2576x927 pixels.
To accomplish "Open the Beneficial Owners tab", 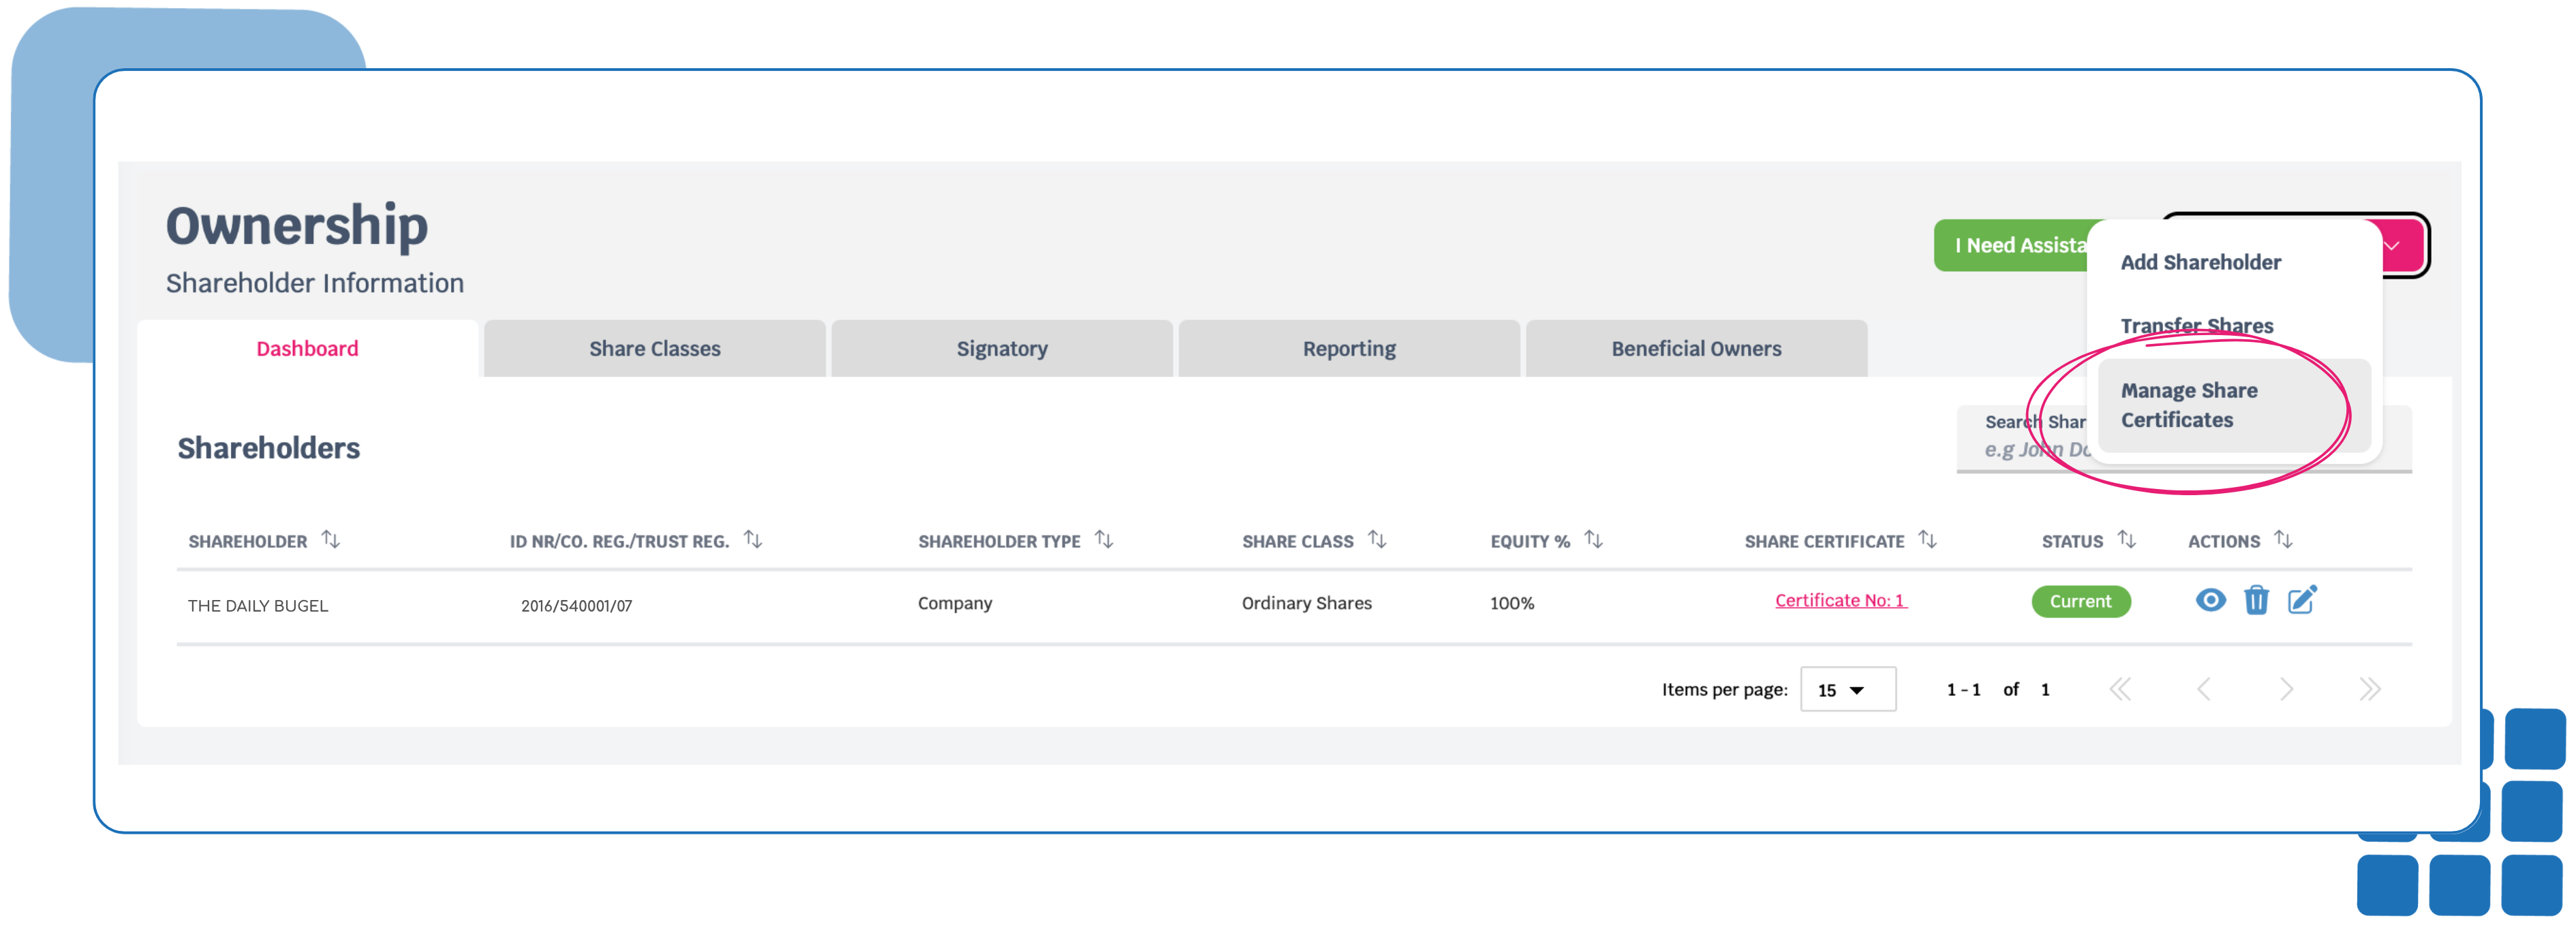I will coord(1696,349).
